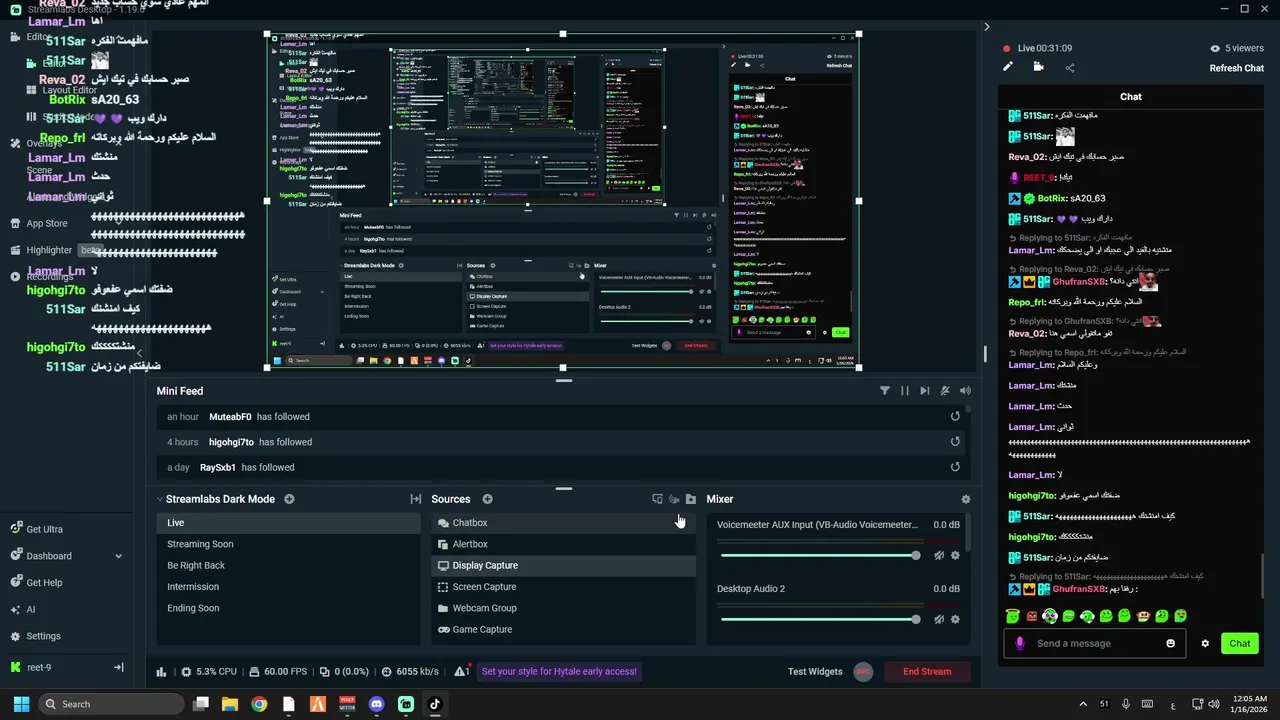Open Mixer advanced audio settings gear
1280x720 pixels.
[965, 499]
